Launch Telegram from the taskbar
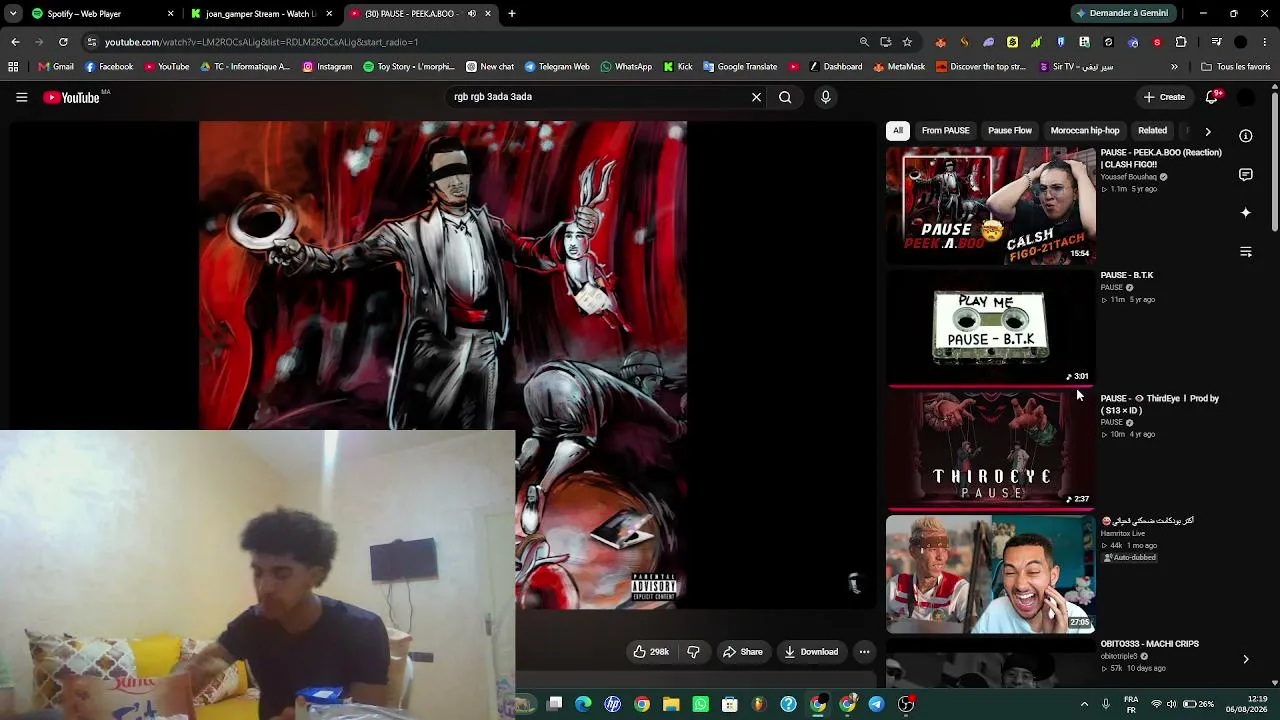This screenshot has height=720, width=1280. 876,704
